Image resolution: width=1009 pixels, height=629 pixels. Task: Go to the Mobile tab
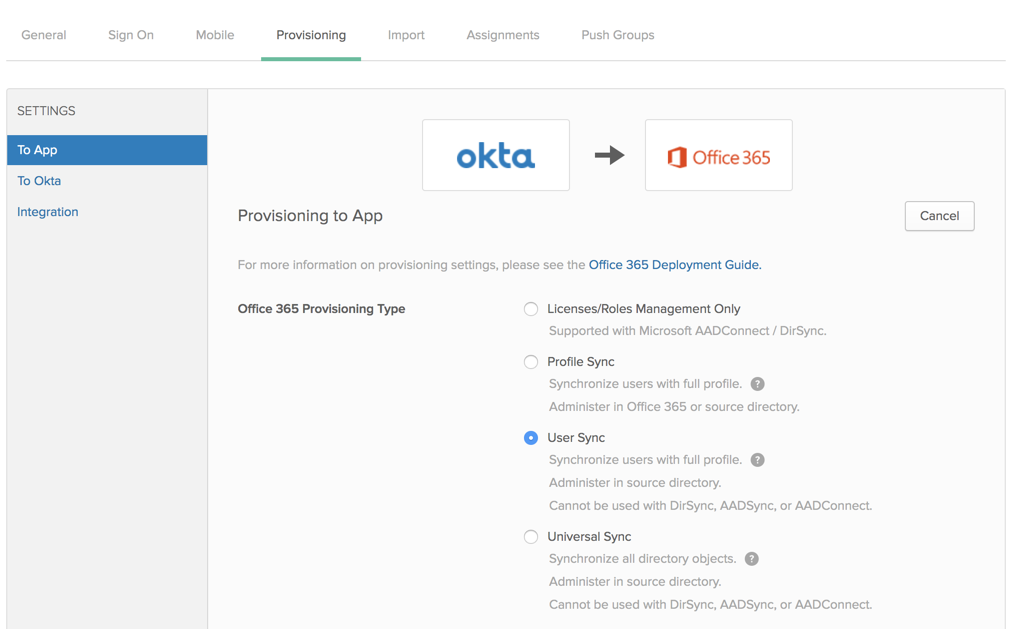215,35
